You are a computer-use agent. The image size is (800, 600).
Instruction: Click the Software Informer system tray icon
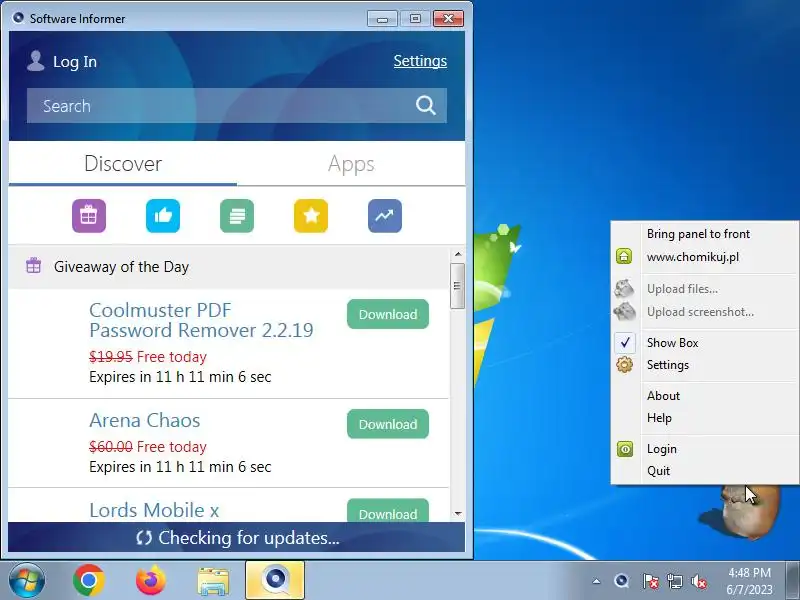coord(621,581)
